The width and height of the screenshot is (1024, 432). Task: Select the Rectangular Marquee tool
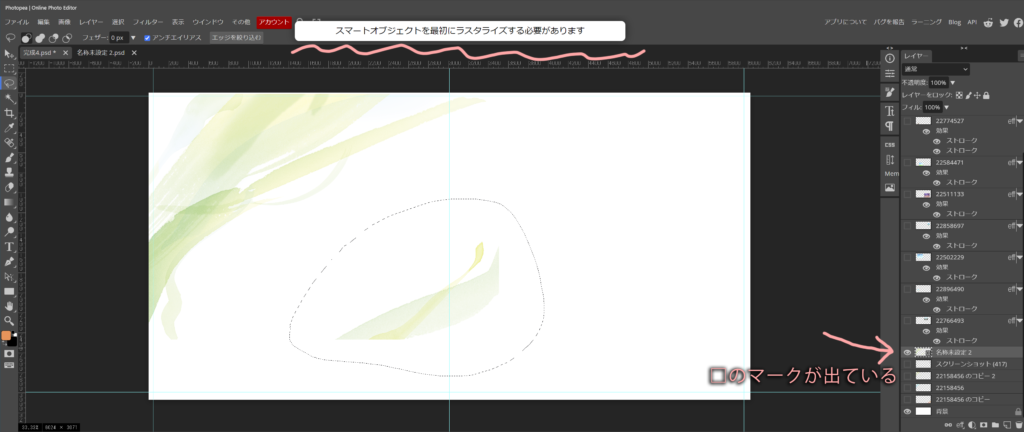pos(9,68)
